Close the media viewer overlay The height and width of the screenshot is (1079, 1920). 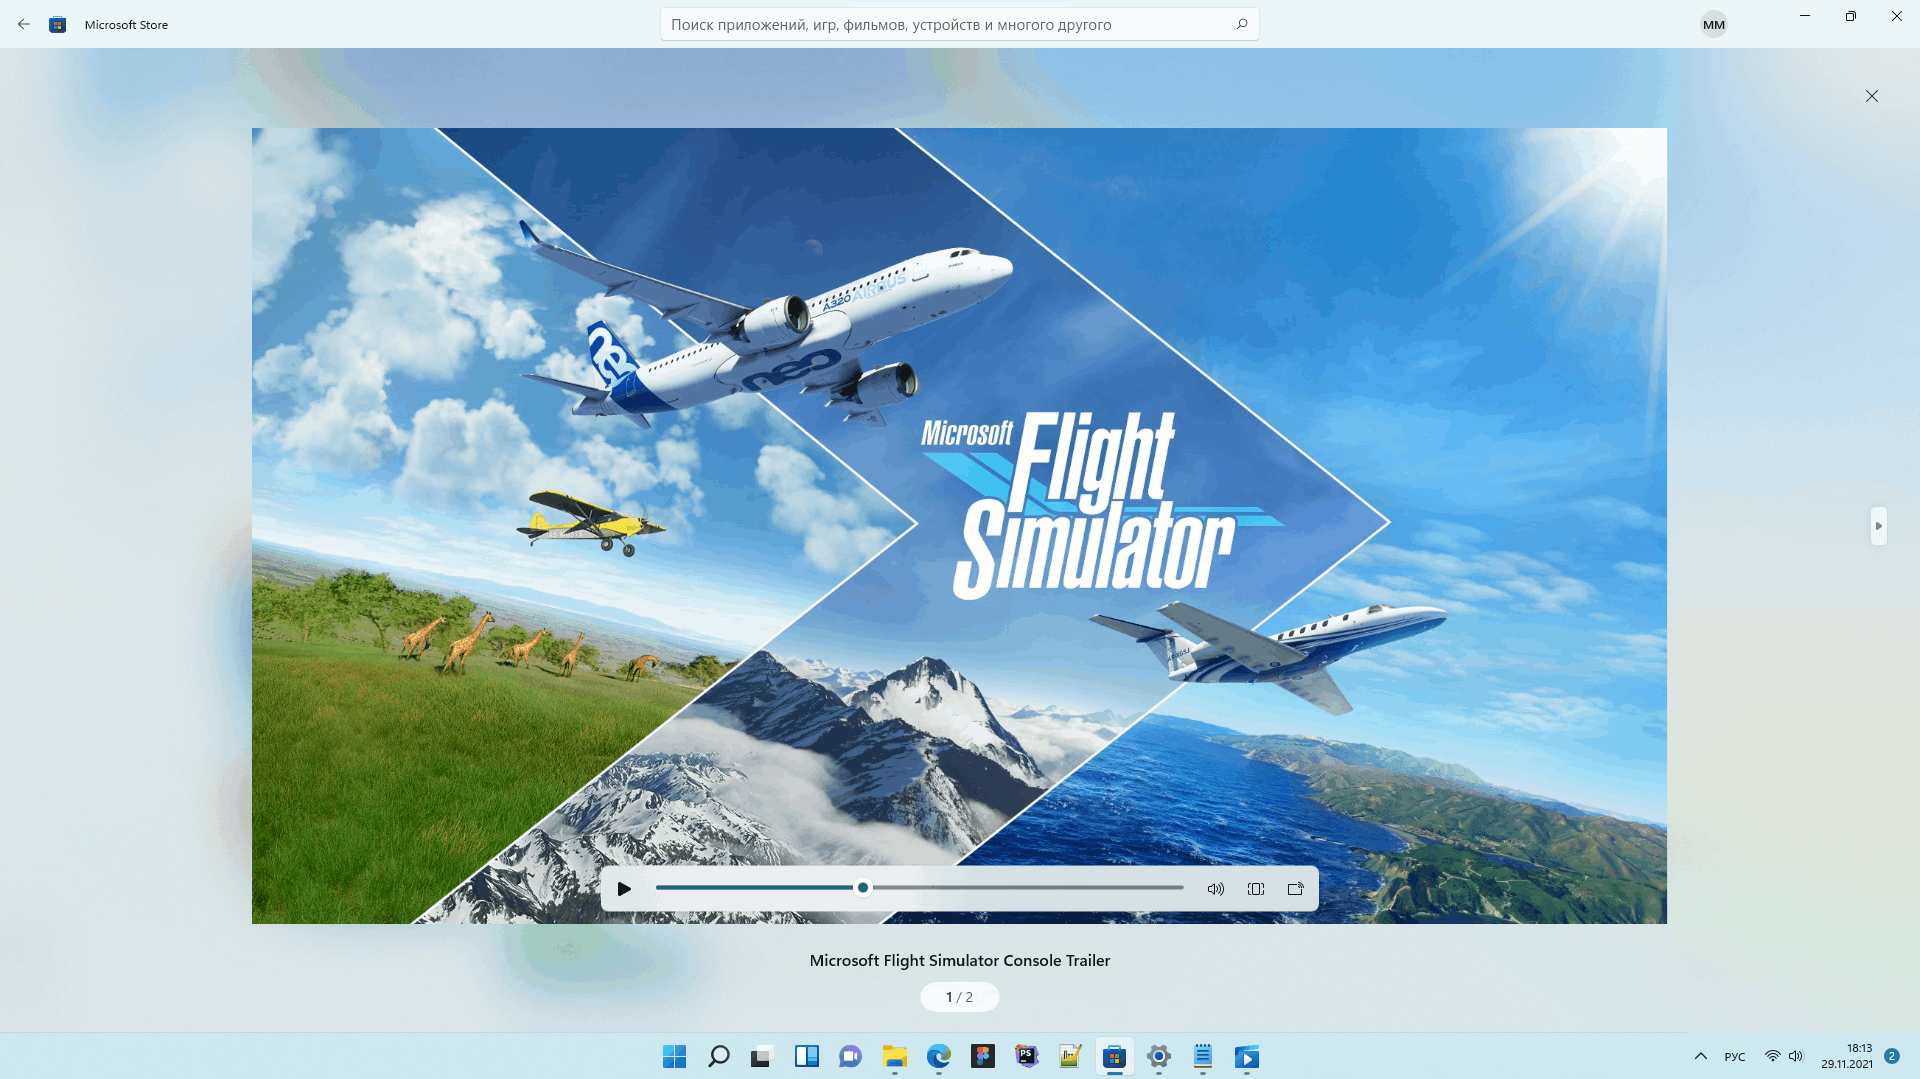[x=1872, y=96]
